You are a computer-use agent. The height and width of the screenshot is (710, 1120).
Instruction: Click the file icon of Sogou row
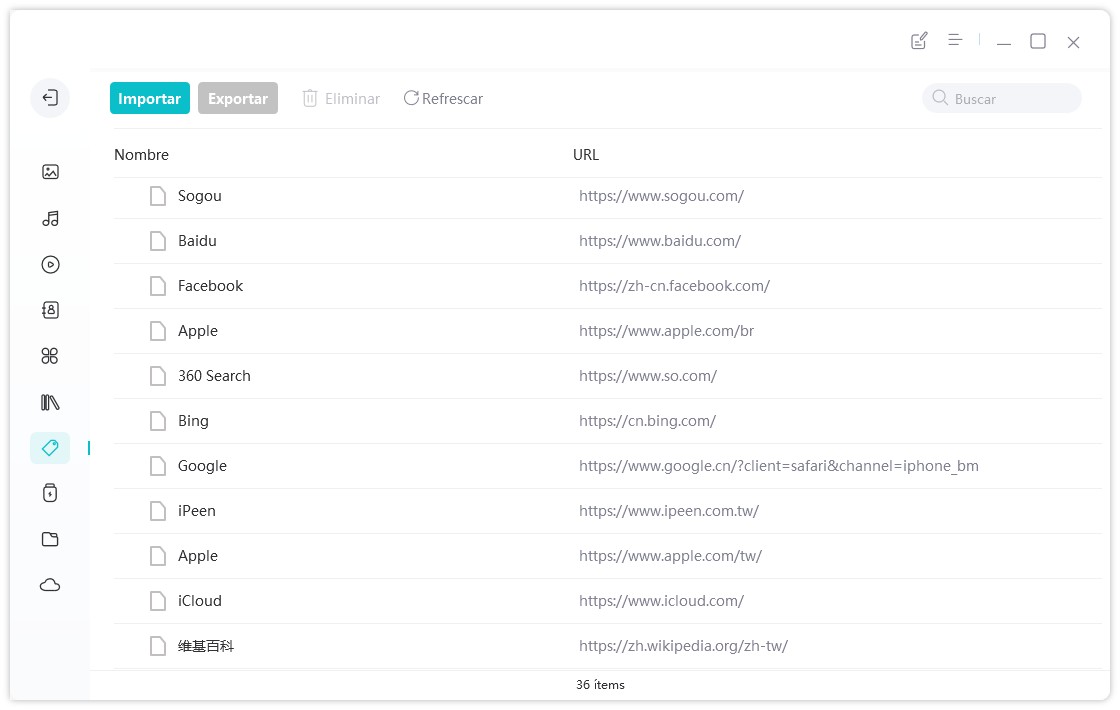coord(158,196)
